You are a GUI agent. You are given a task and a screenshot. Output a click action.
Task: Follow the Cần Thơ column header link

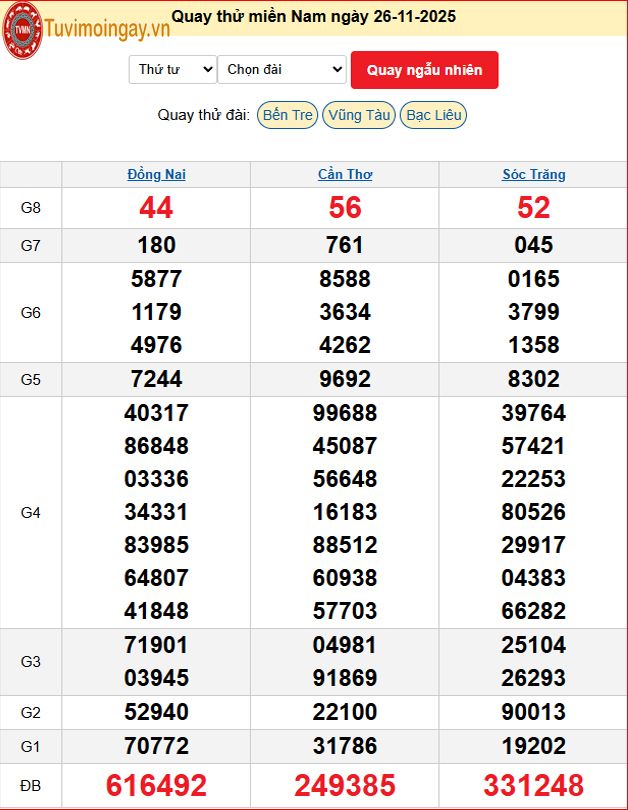(x=345, y=174)
